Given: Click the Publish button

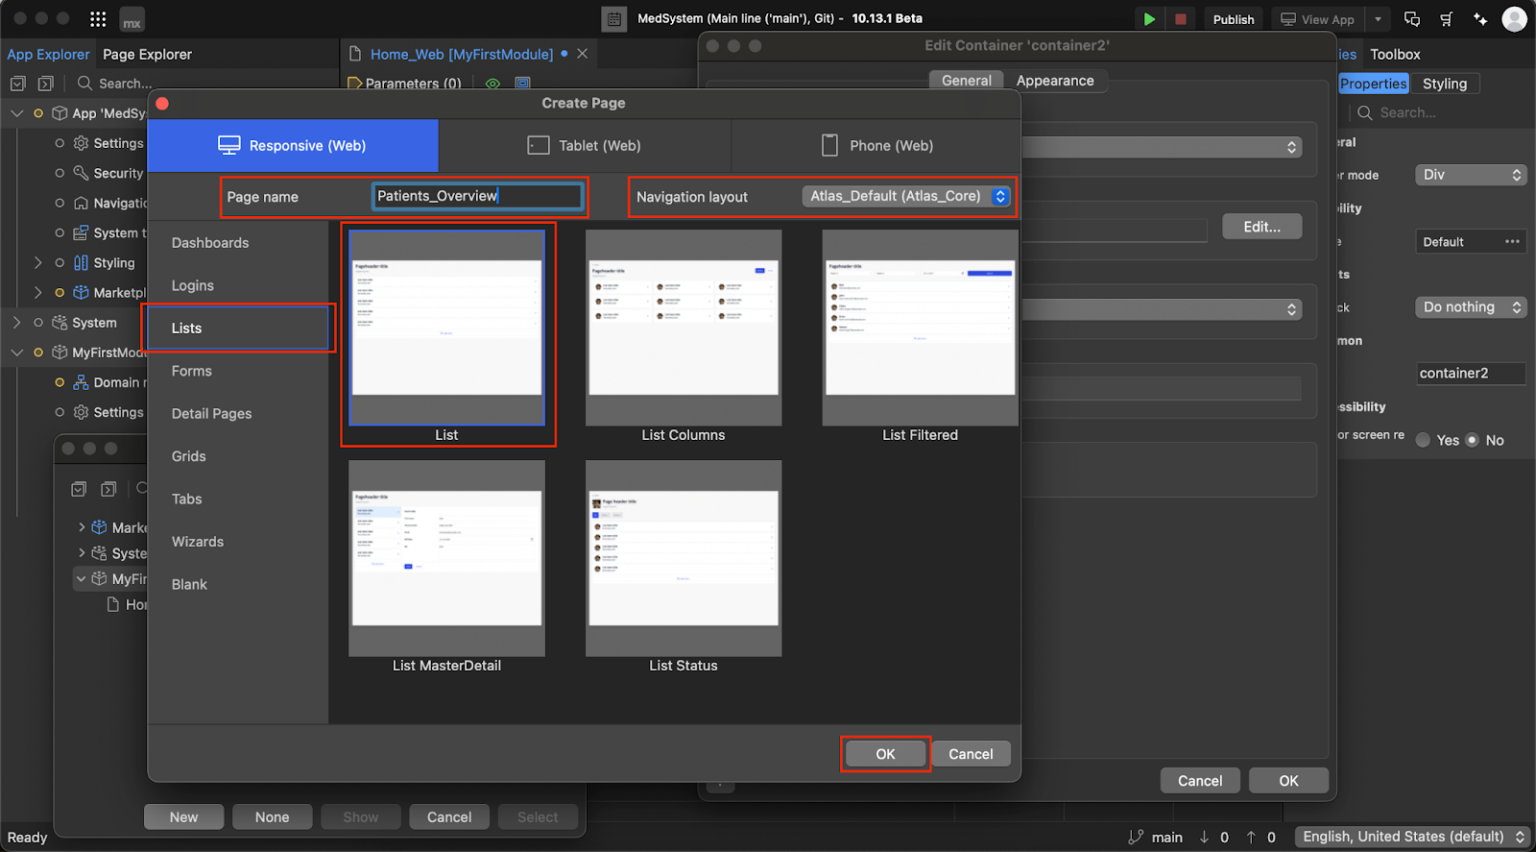Looking at the screenshot, I should (x=1233, y=18).
